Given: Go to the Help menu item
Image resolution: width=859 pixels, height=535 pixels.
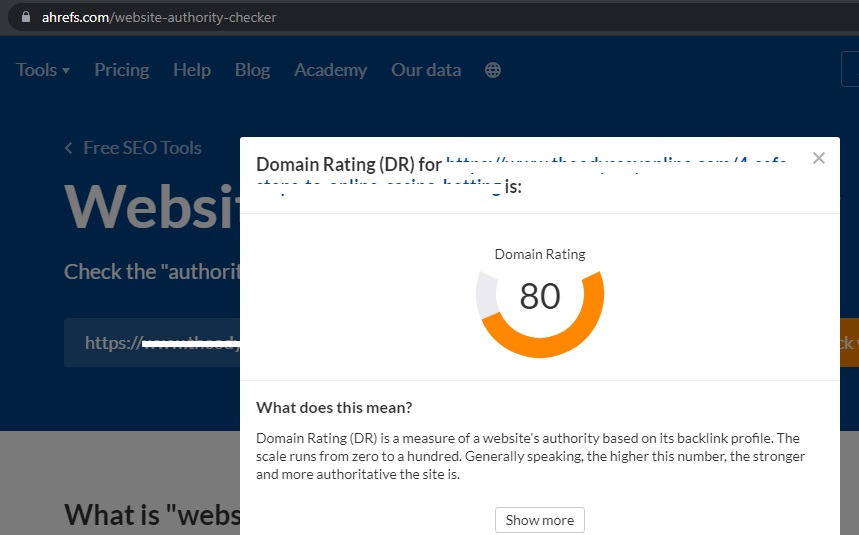Looking at the screenshot, I should pyautogui.click(x=191, y=70).
